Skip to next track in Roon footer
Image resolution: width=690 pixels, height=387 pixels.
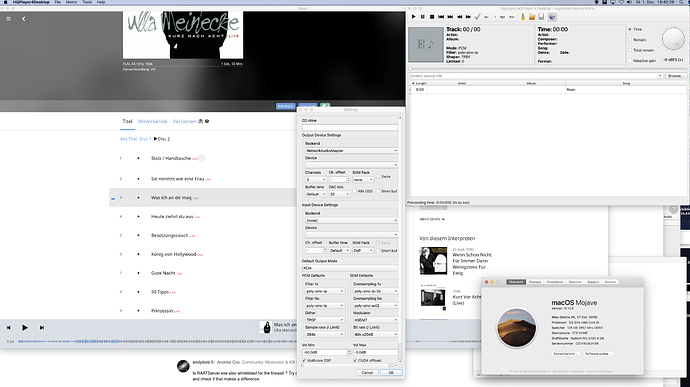click(42, 328)
